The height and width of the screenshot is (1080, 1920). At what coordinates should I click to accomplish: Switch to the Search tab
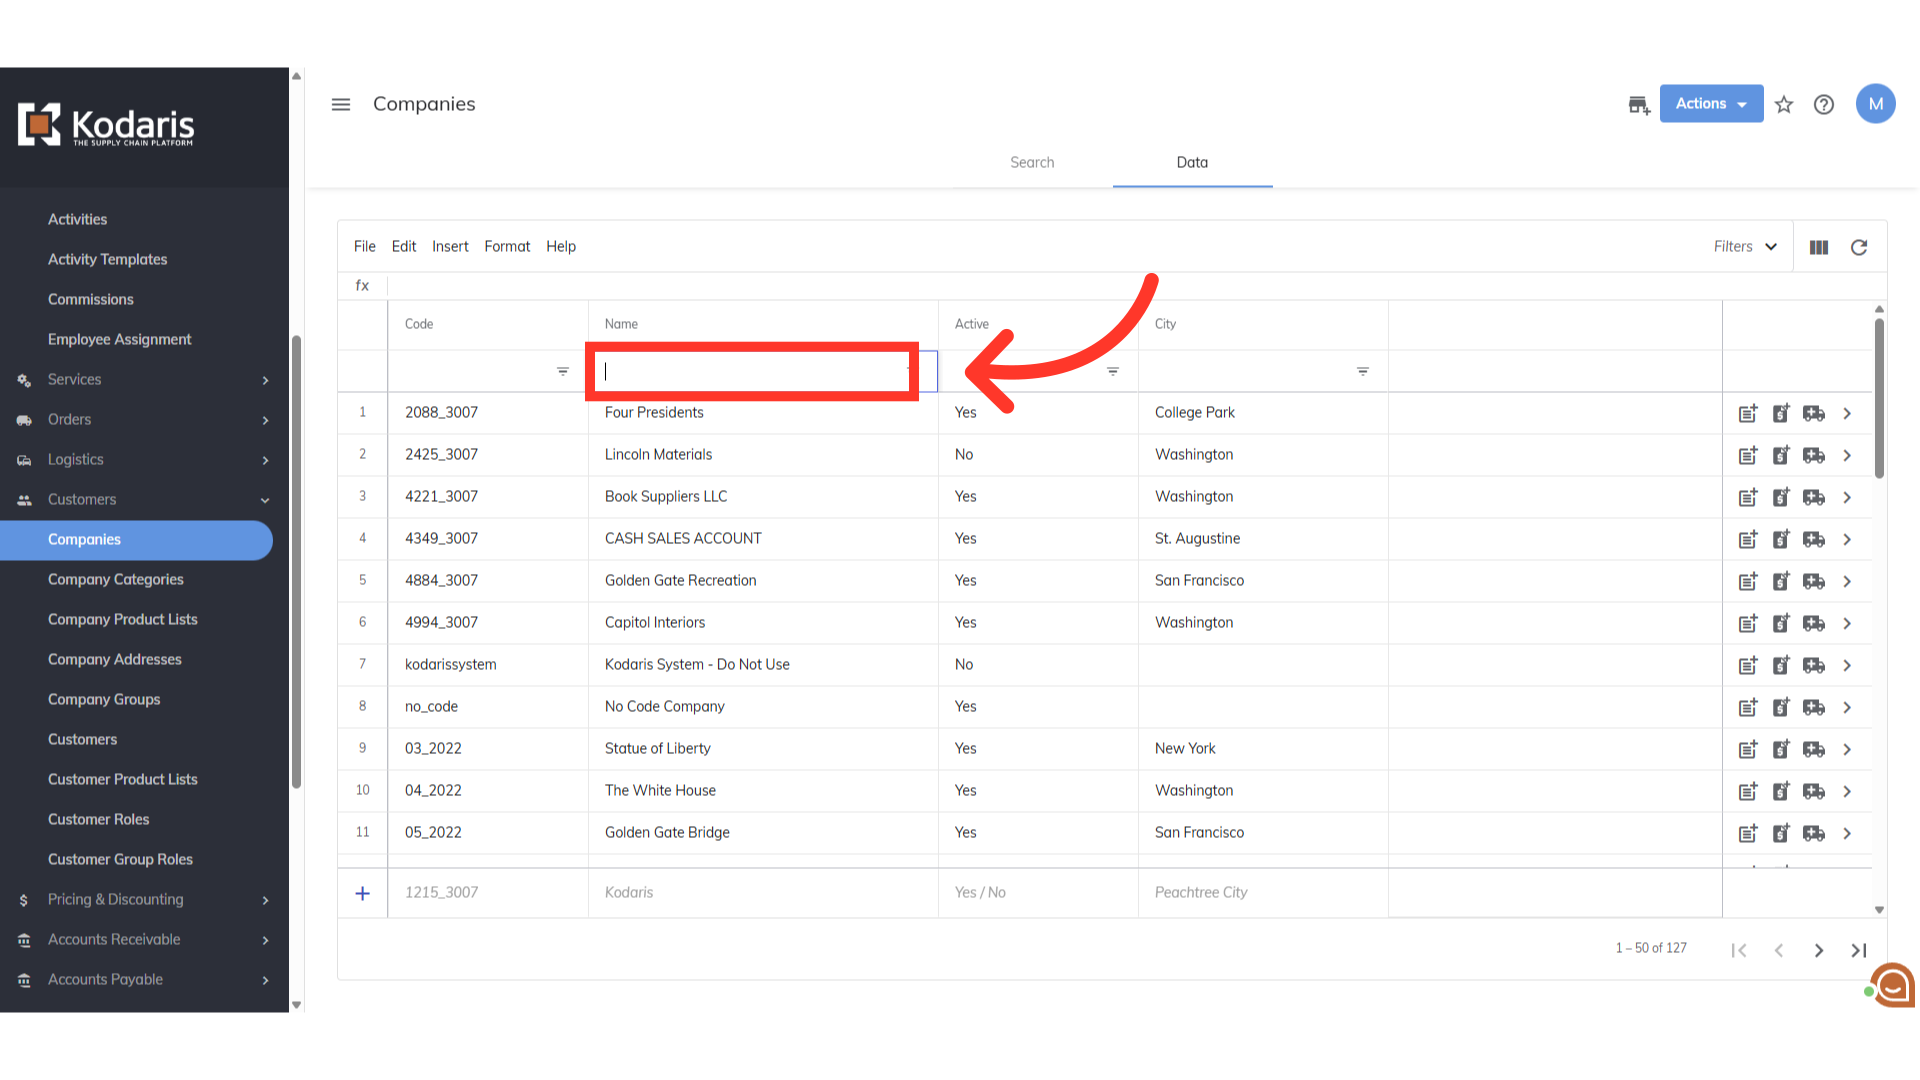click(x=1032, y=162)
